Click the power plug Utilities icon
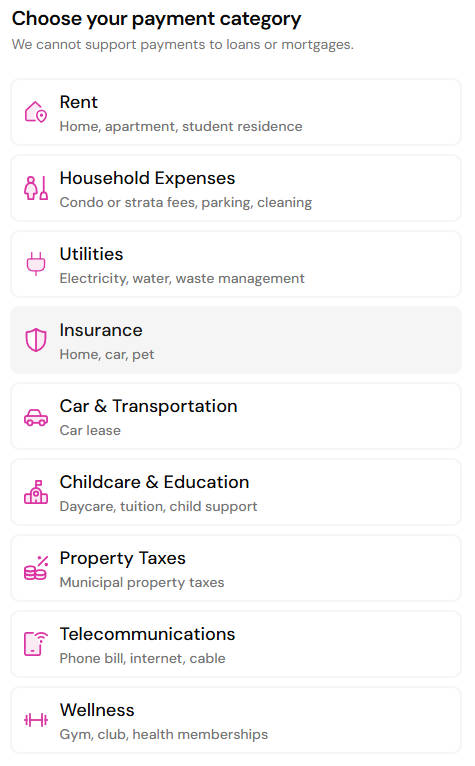This screenshot has height=766, width=475. pyautogui.click(x=36, y=264)
